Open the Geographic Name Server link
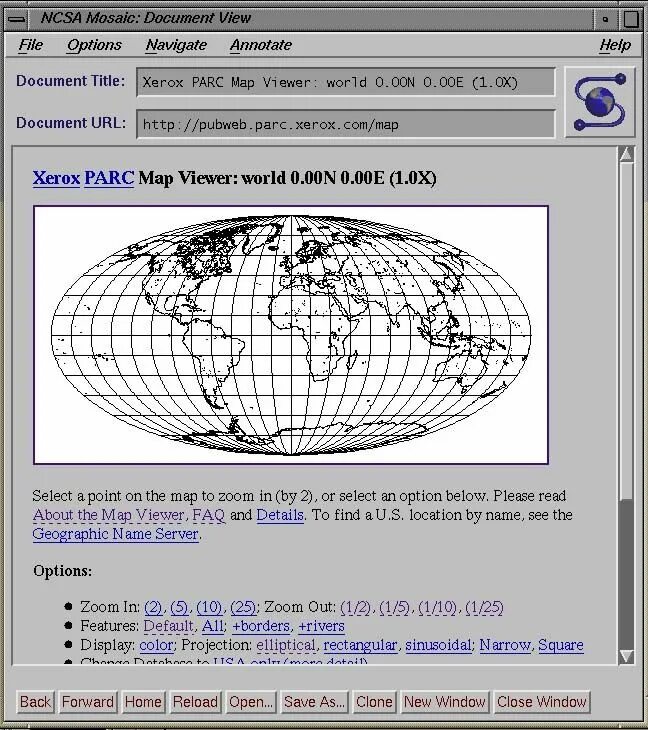 click(115, 534)
